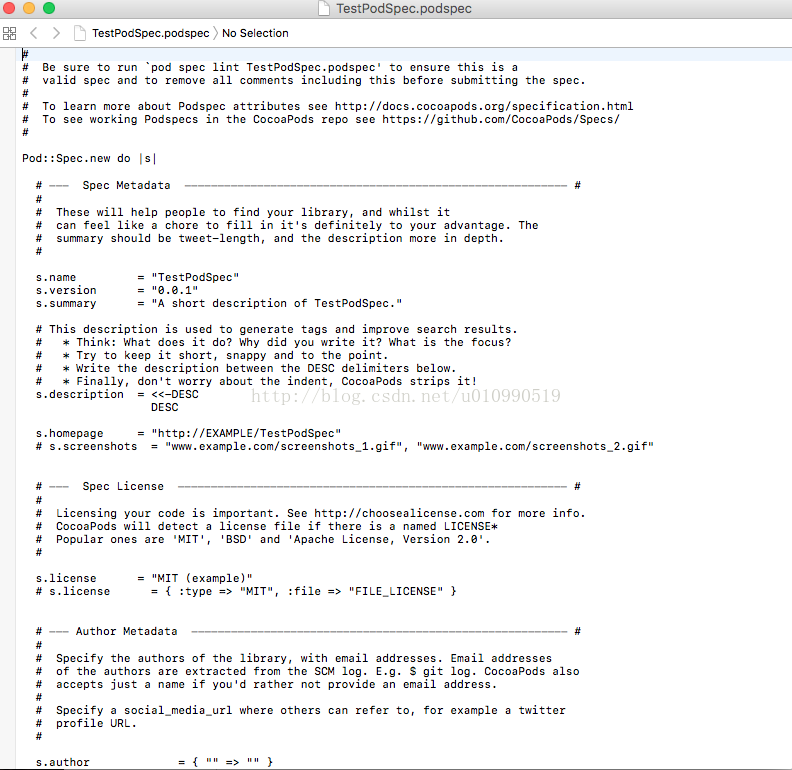
Task: Click the s.summary short description string
Action: (277, 303)
